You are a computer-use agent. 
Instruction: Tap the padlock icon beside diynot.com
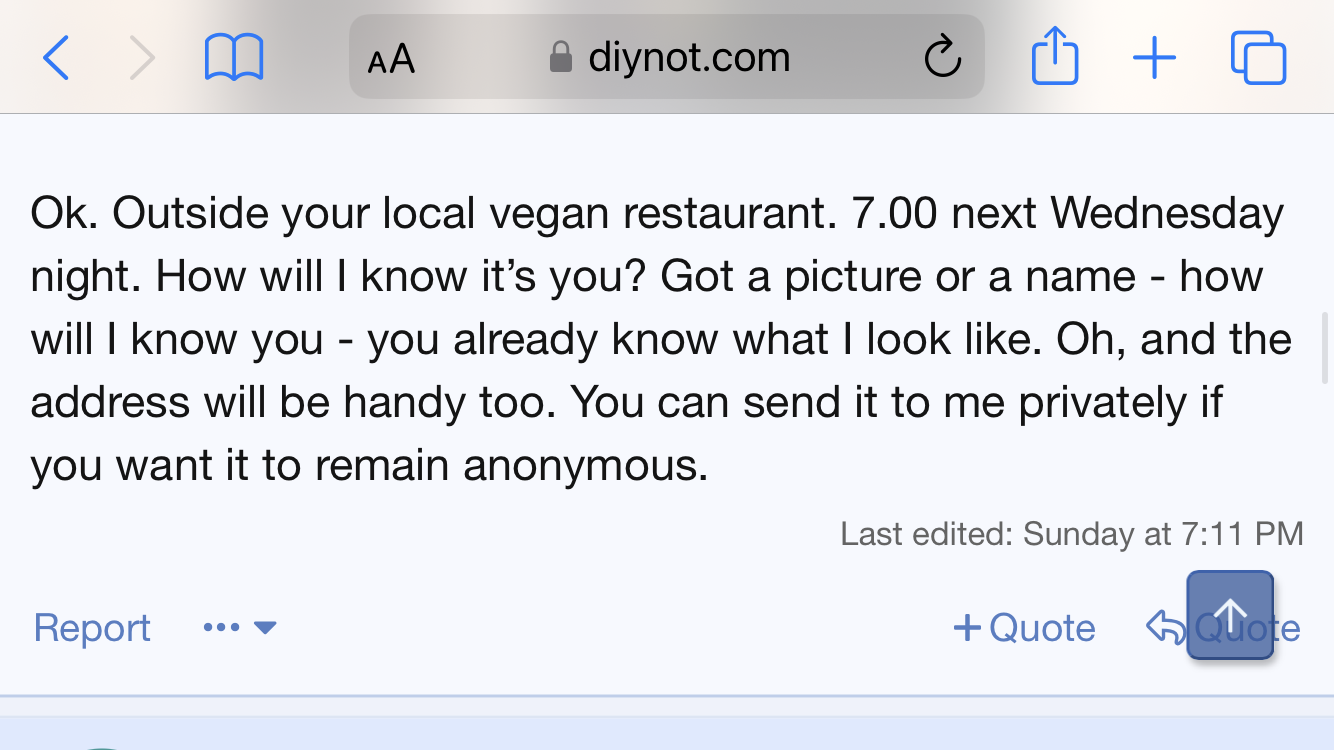561,58
